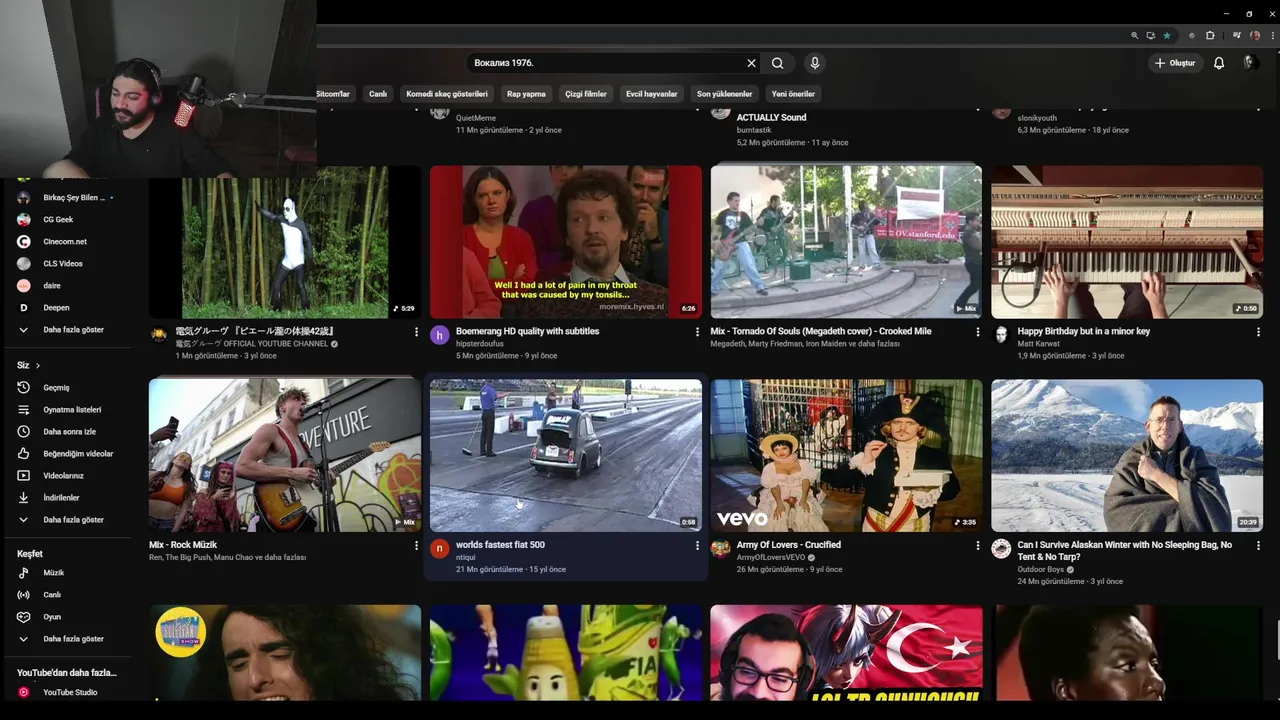
Task: Click the hipsterdoufus channel avatar
Action: click(439, 335)
